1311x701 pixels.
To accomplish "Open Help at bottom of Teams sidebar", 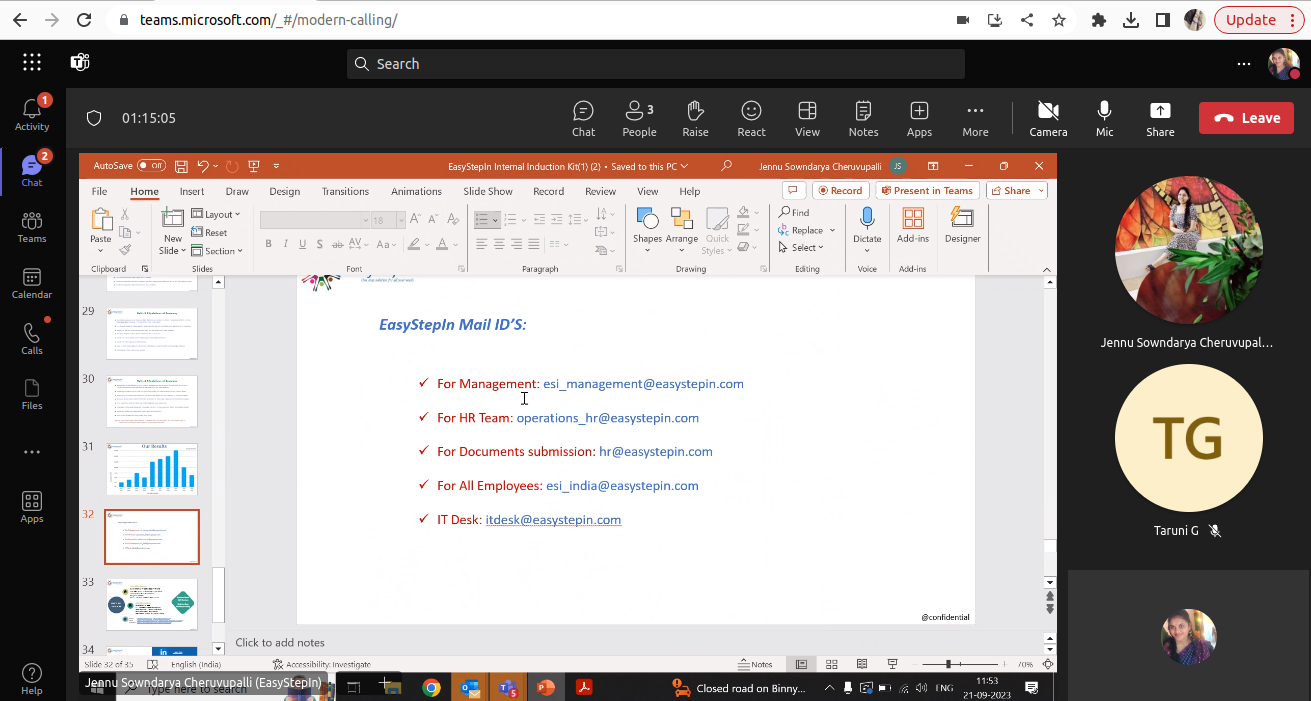I will click(x=32, y=679).
